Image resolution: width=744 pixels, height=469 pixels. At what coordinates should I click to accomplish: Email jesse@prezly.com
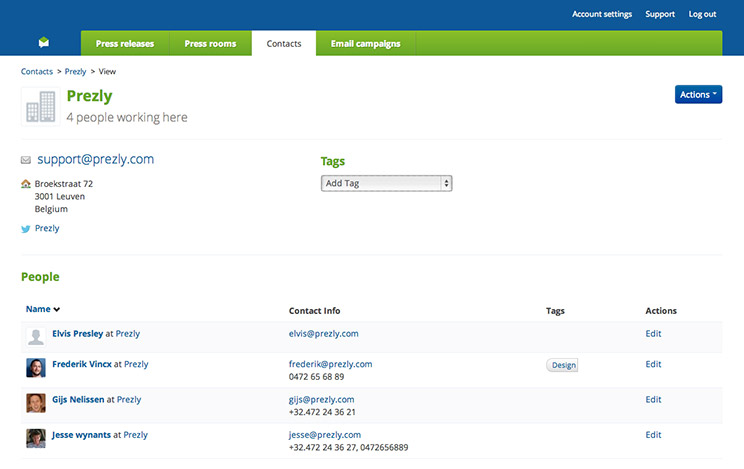325,435
